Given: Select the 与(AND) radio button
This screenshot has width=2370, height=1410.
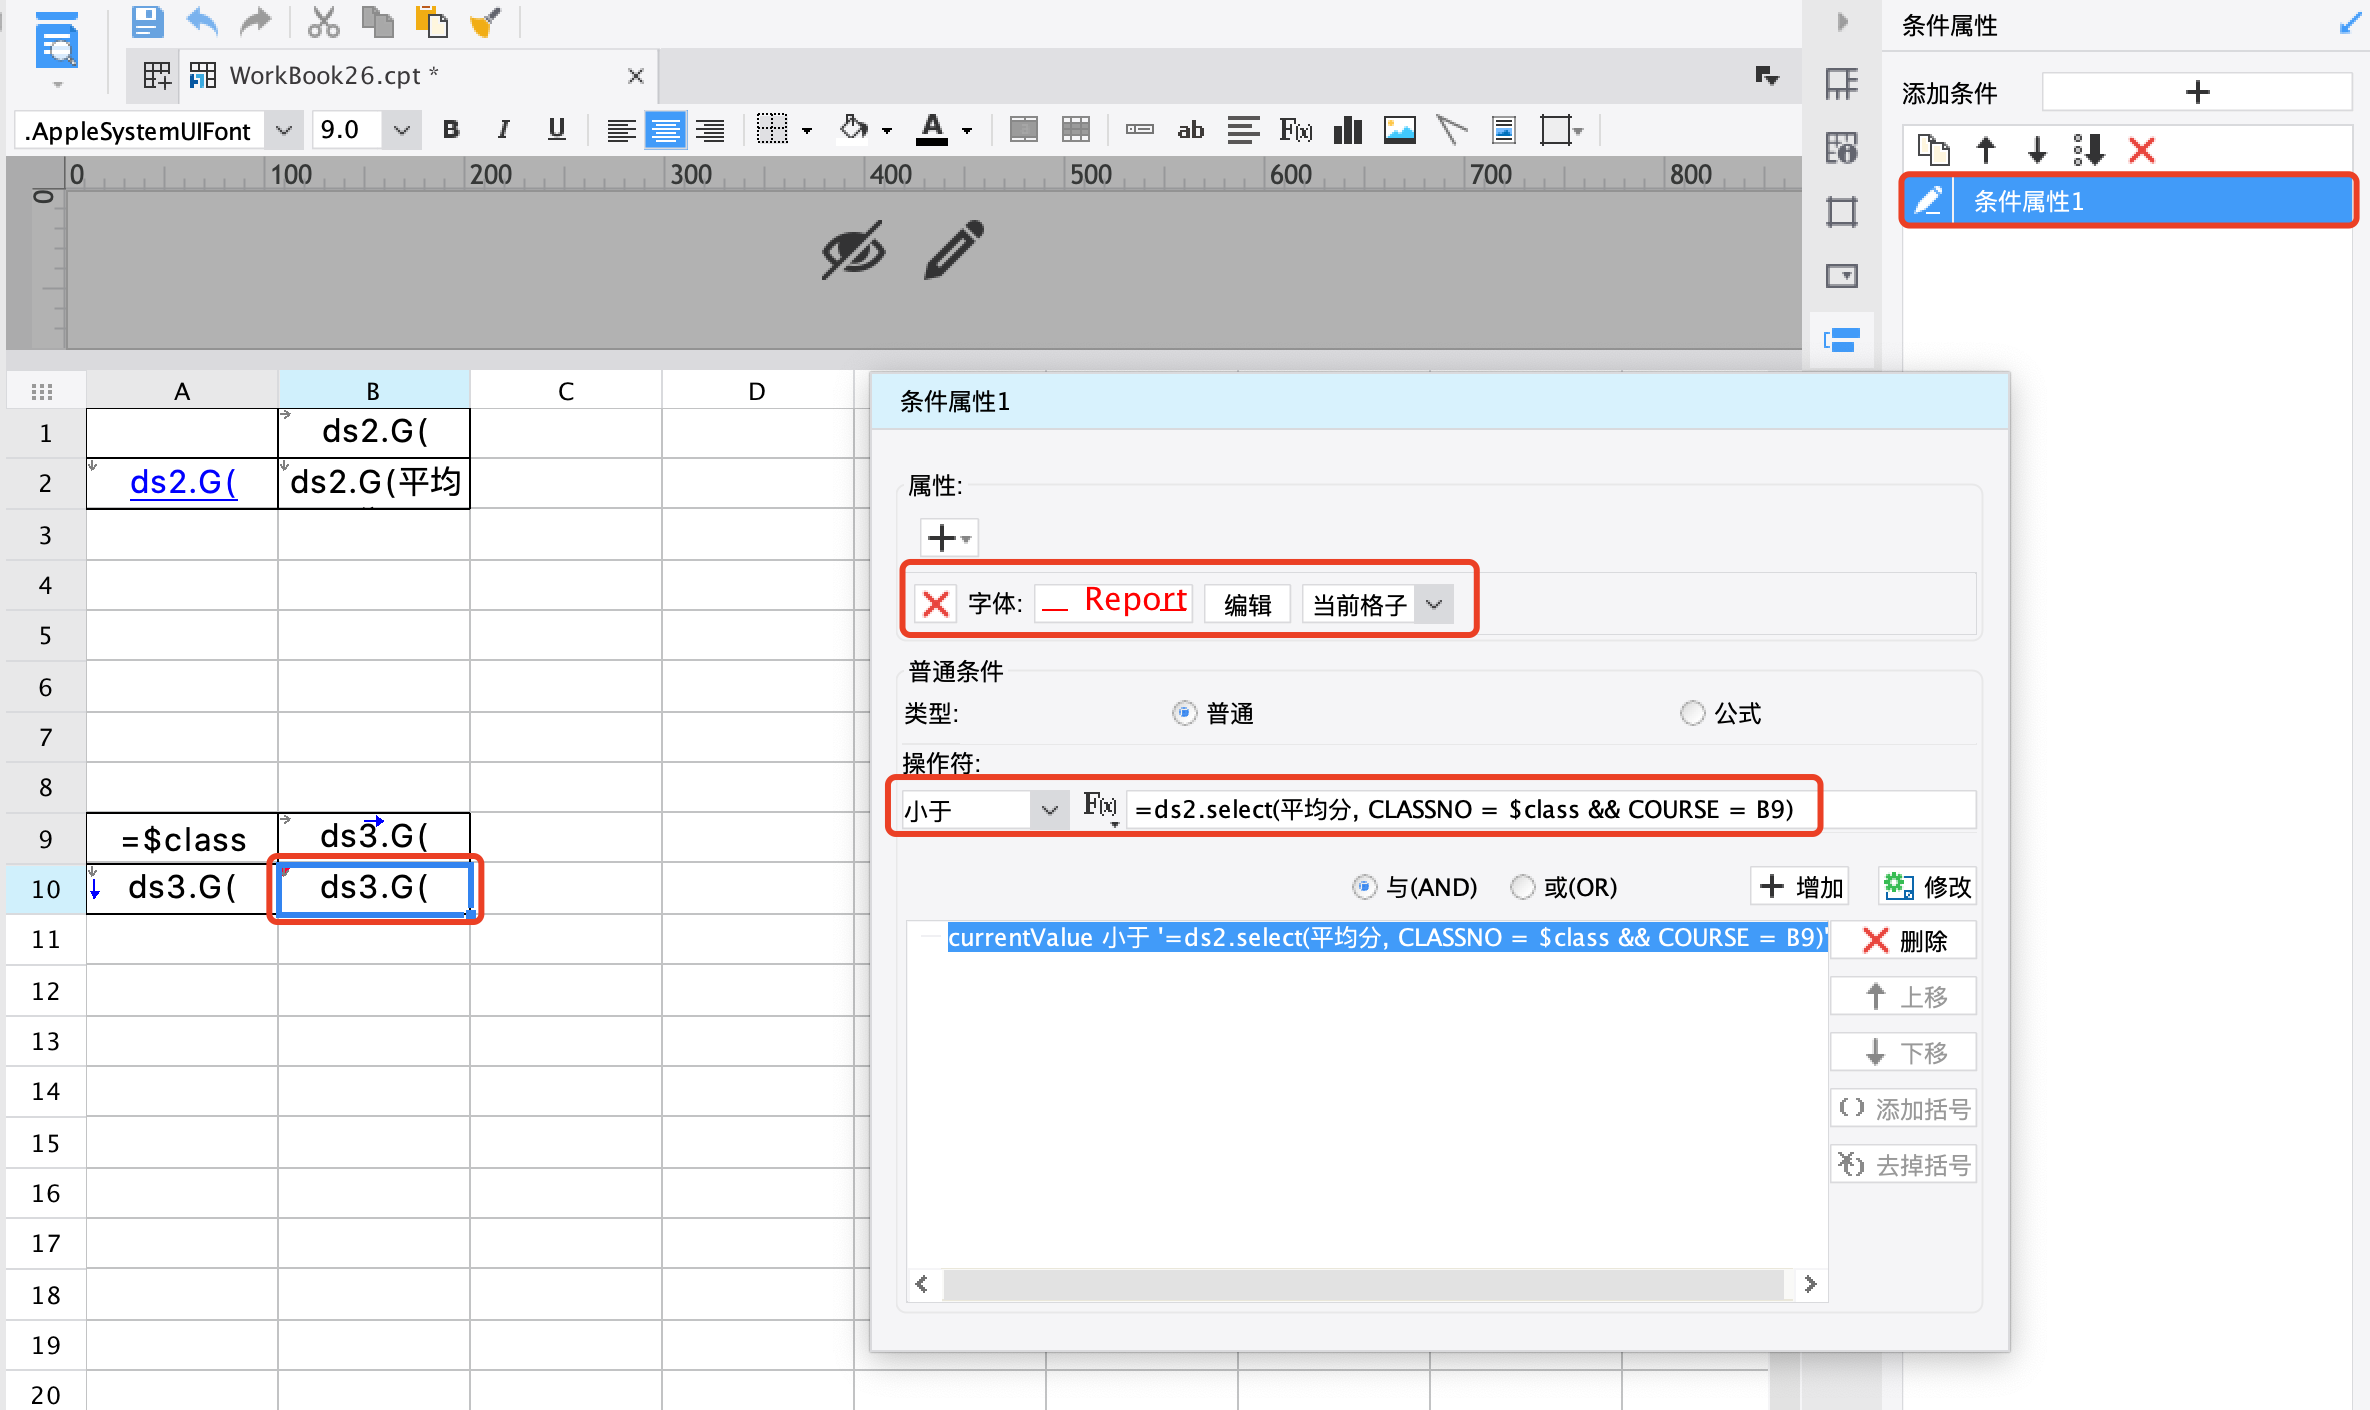Looking at the screenshot, I should [1364, 887].
